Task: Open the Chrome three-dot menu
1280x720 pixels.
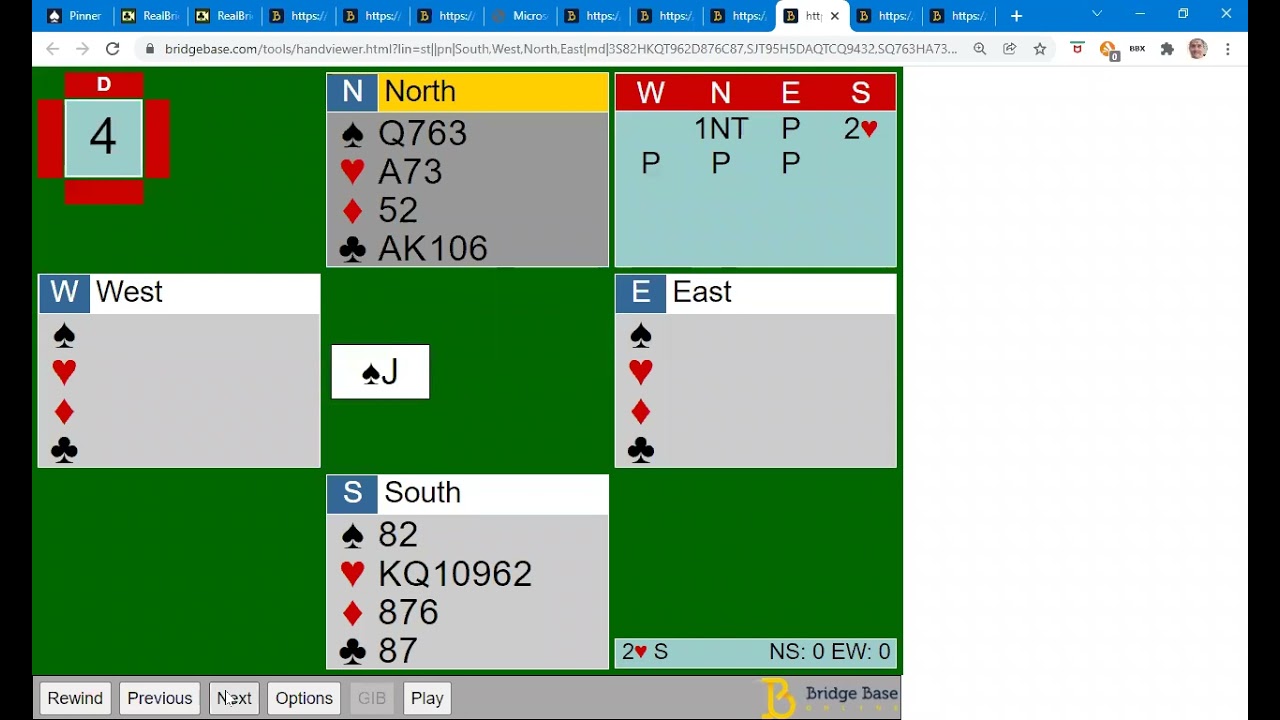Action: click(x=1228, y=49)
